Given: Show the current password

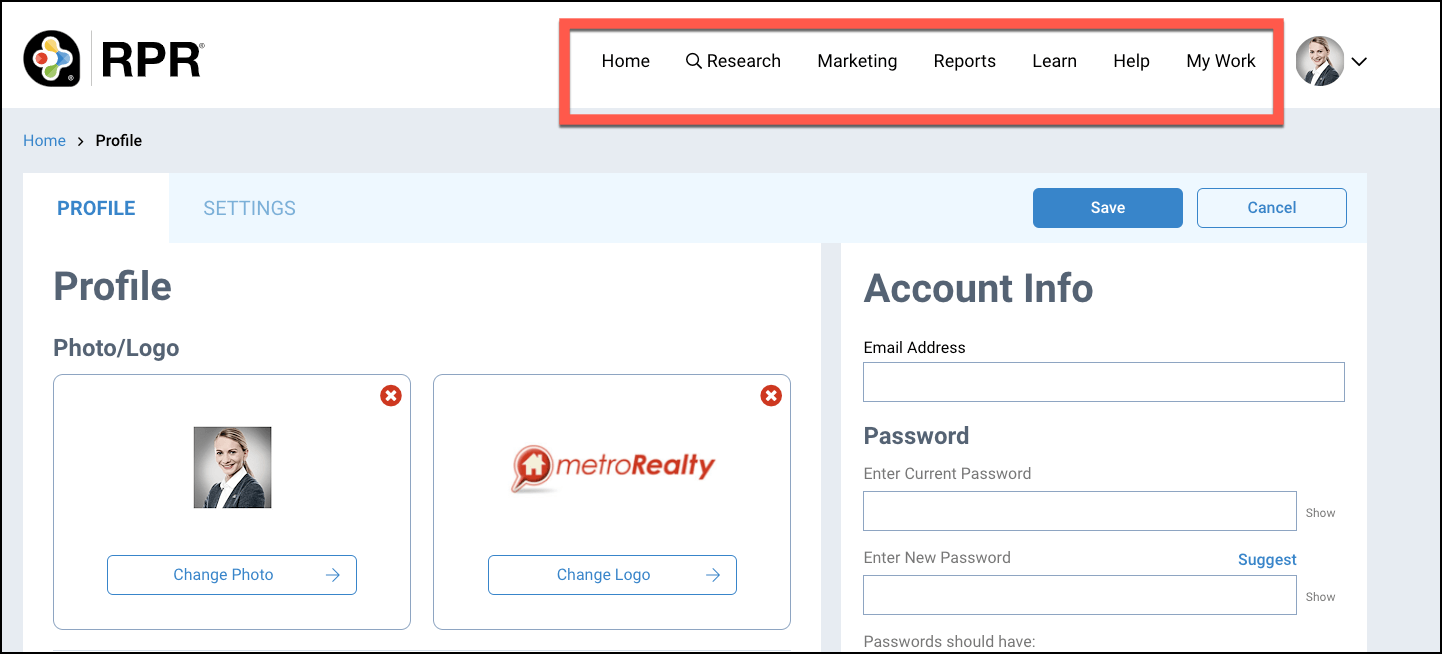Looking at the screenshot, I should pos(1320,513).
